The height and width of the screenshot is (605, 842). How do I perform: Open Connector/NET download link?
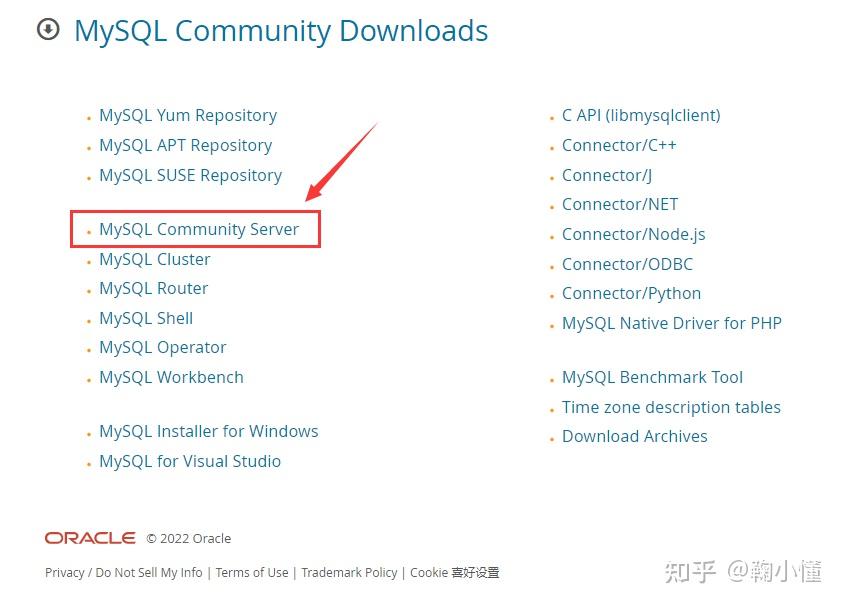click(620, 205)
